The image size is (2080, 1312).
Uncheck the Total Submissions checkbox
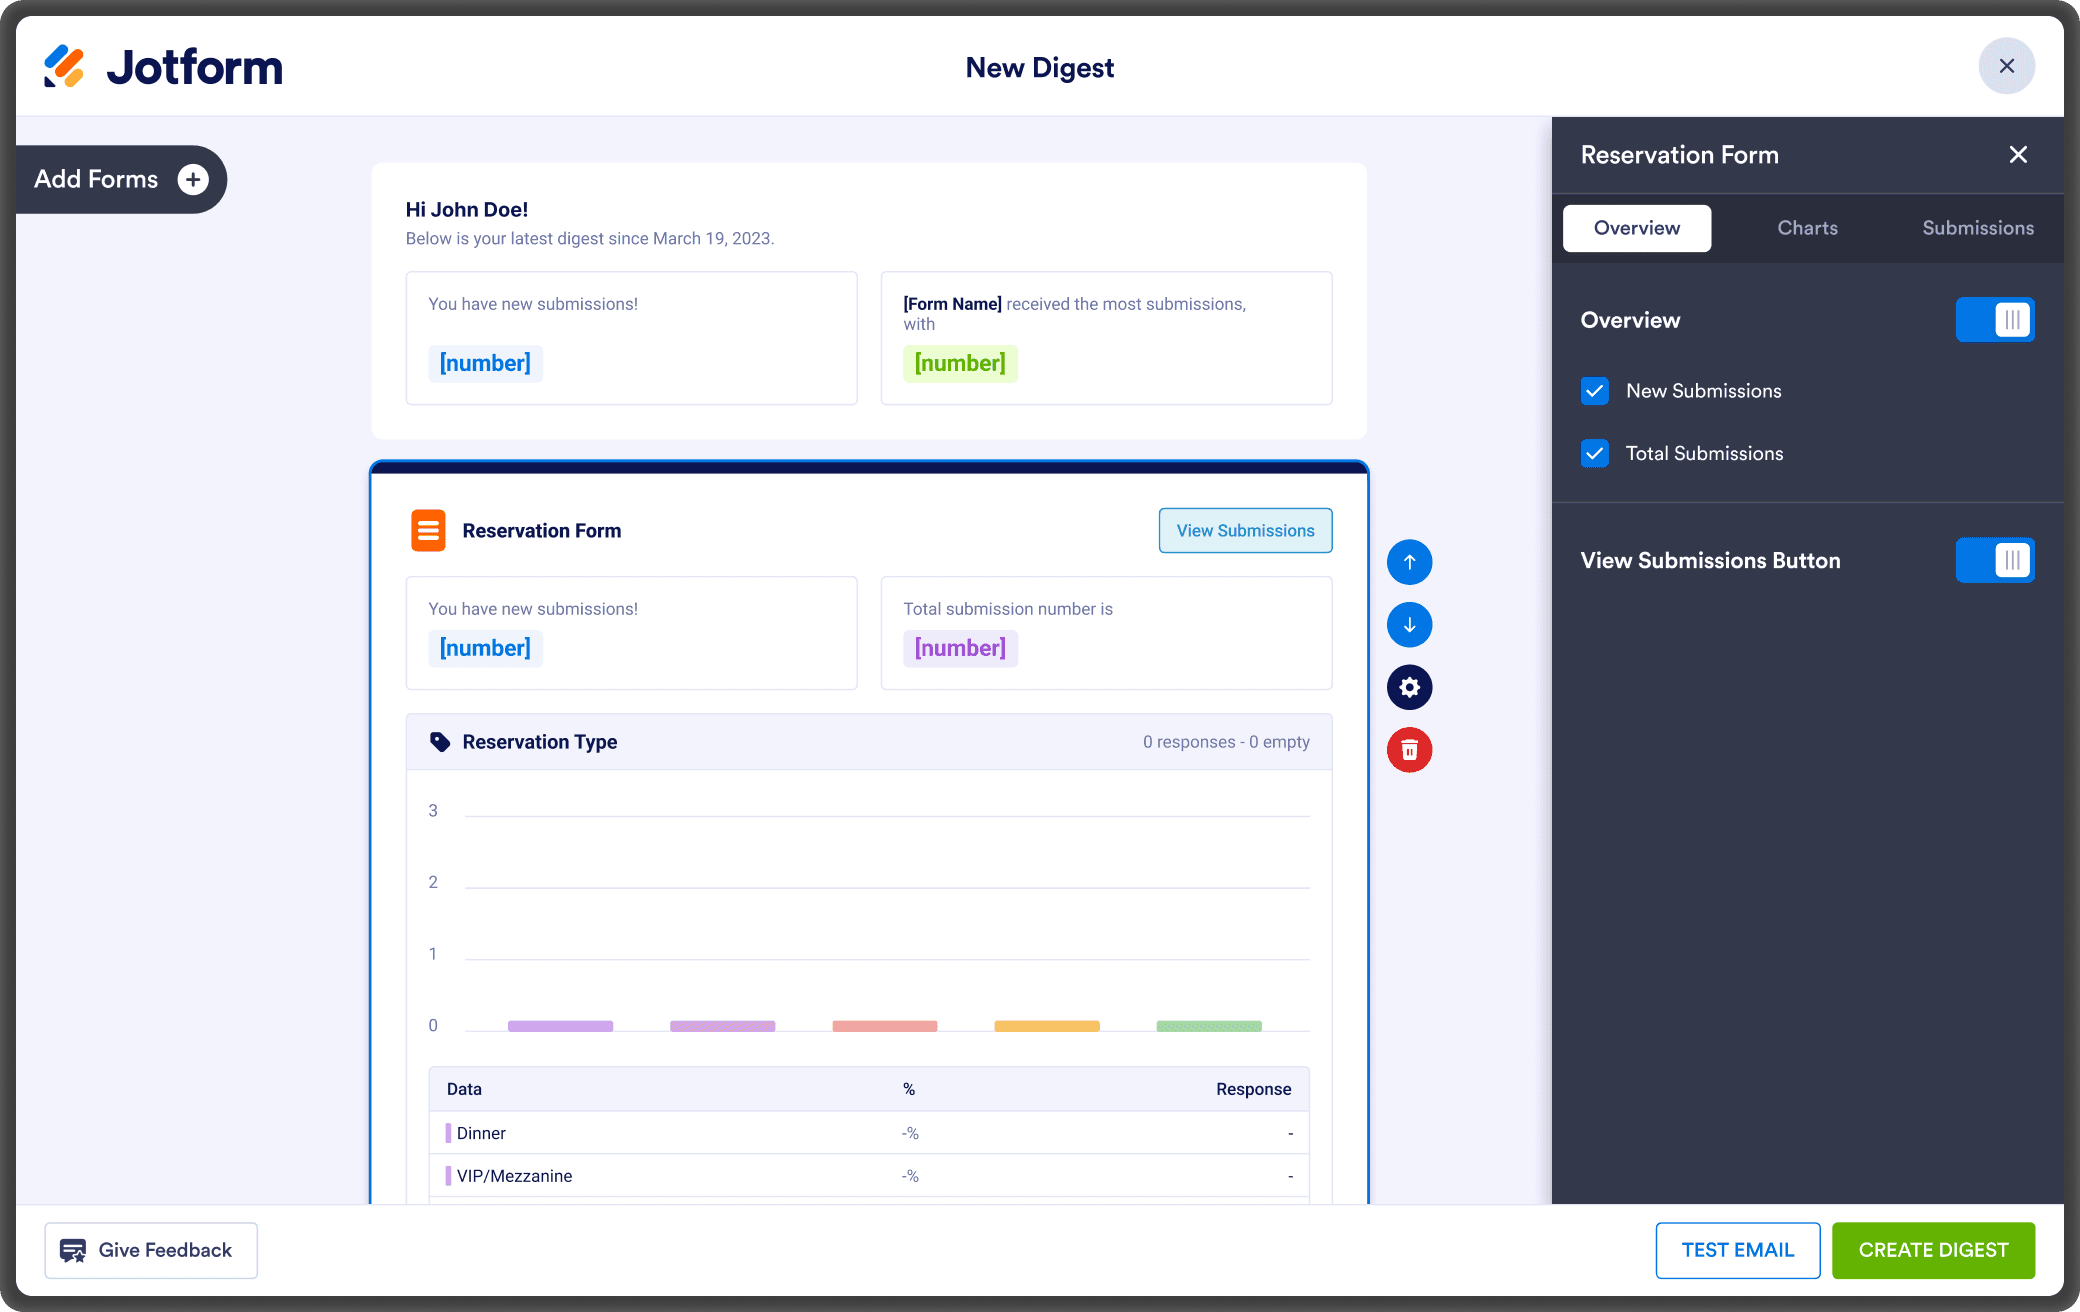(1595, 454)
